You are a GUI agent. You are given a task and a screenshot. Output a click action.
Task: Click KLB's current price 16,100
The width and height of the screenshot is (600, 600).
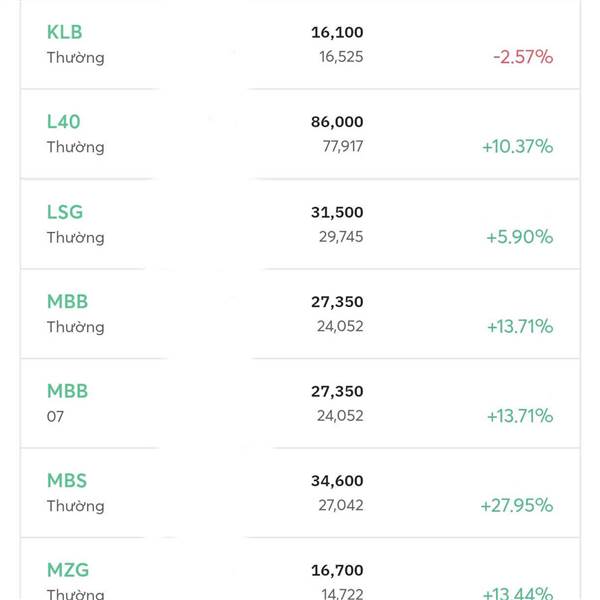click(x=337, y=33)
